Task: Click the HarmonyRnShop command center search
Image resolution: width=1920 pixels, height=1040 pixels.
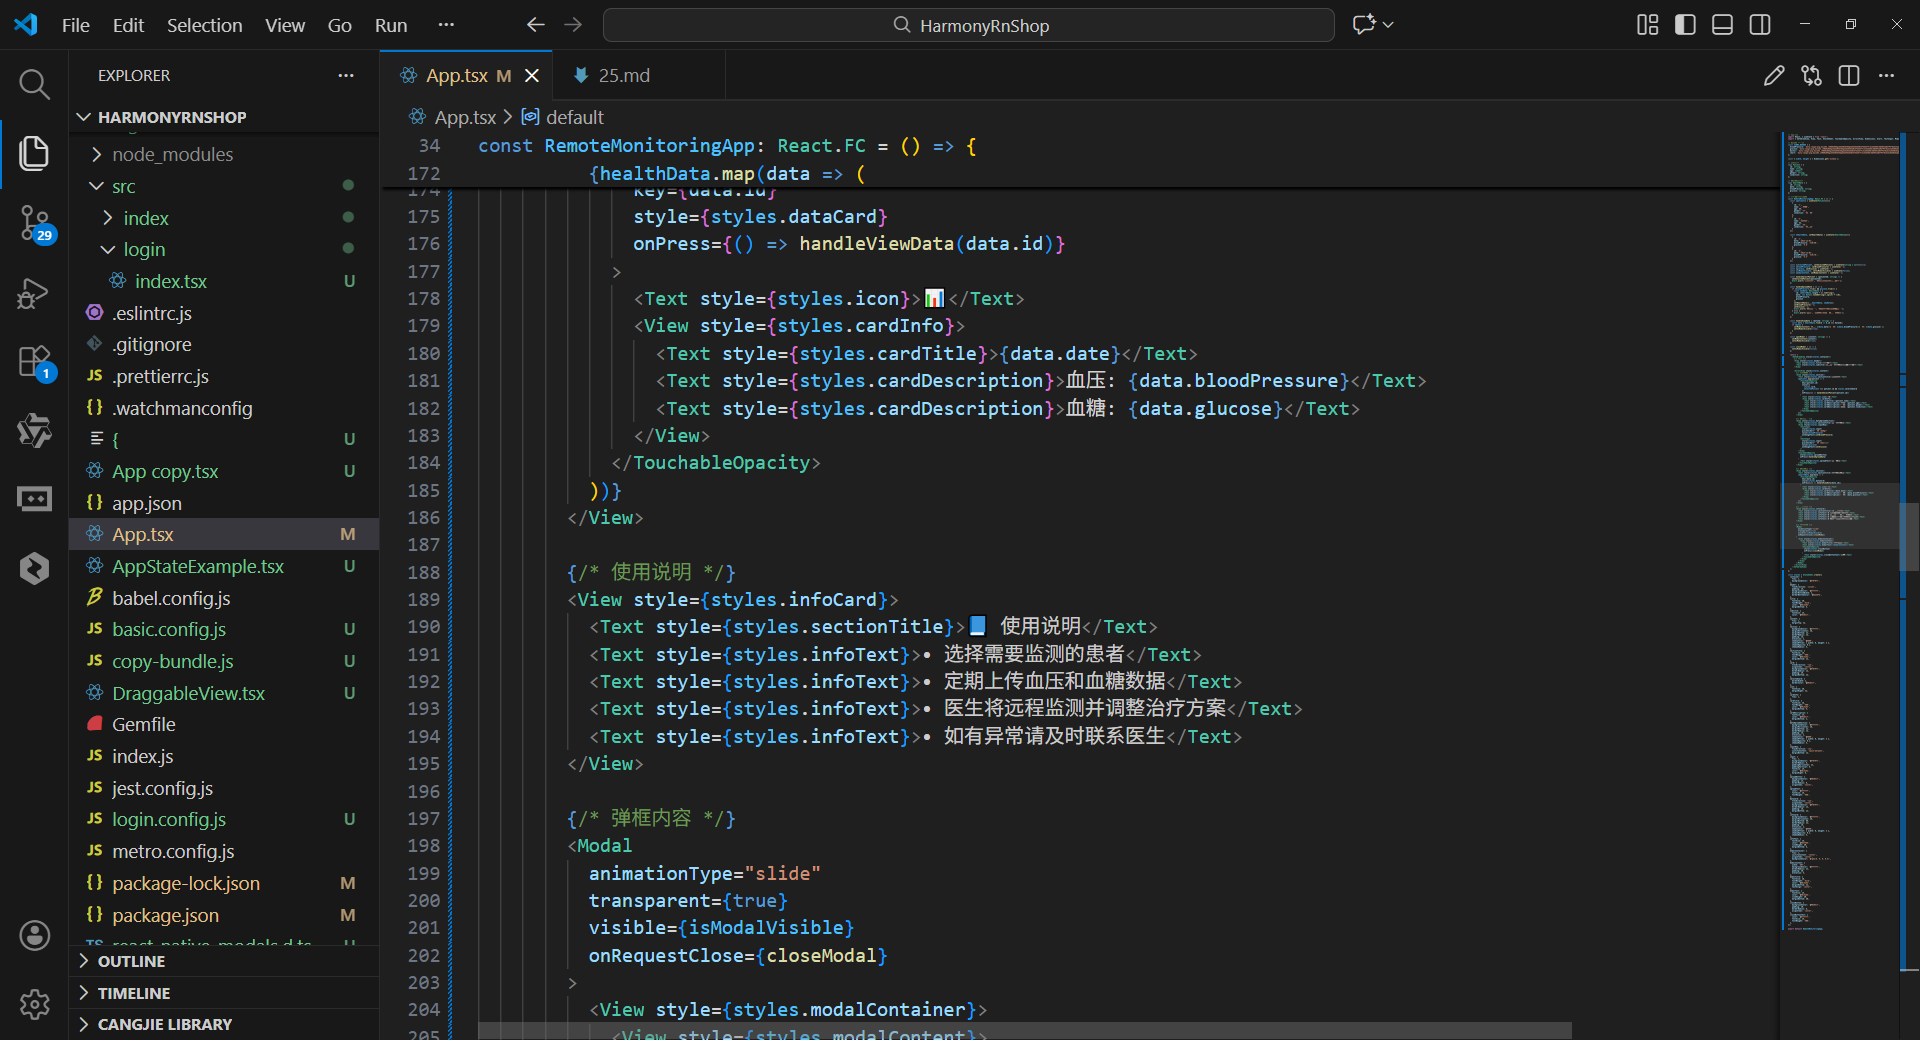Action: click(x=968, y=25)
